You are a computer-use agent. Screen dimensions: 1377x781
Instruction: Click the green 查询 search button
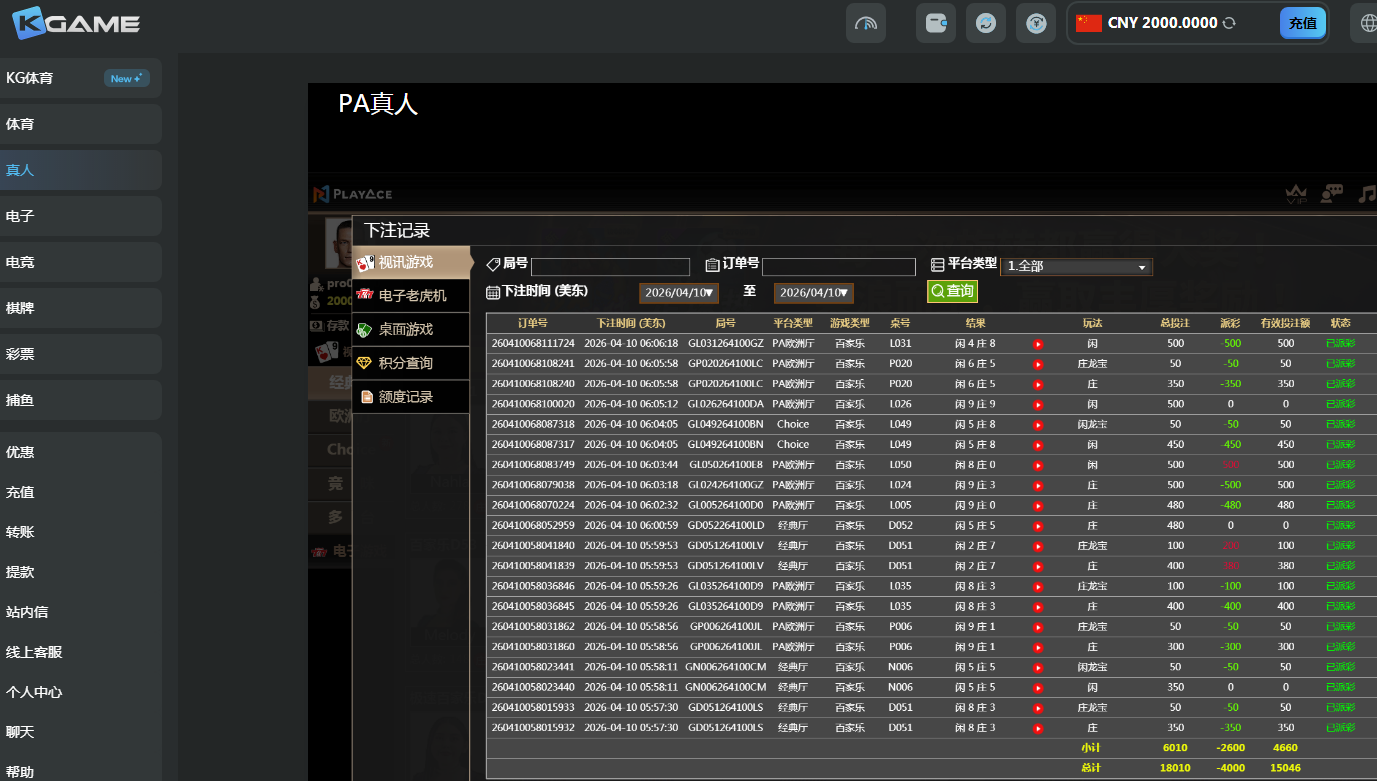952,291
